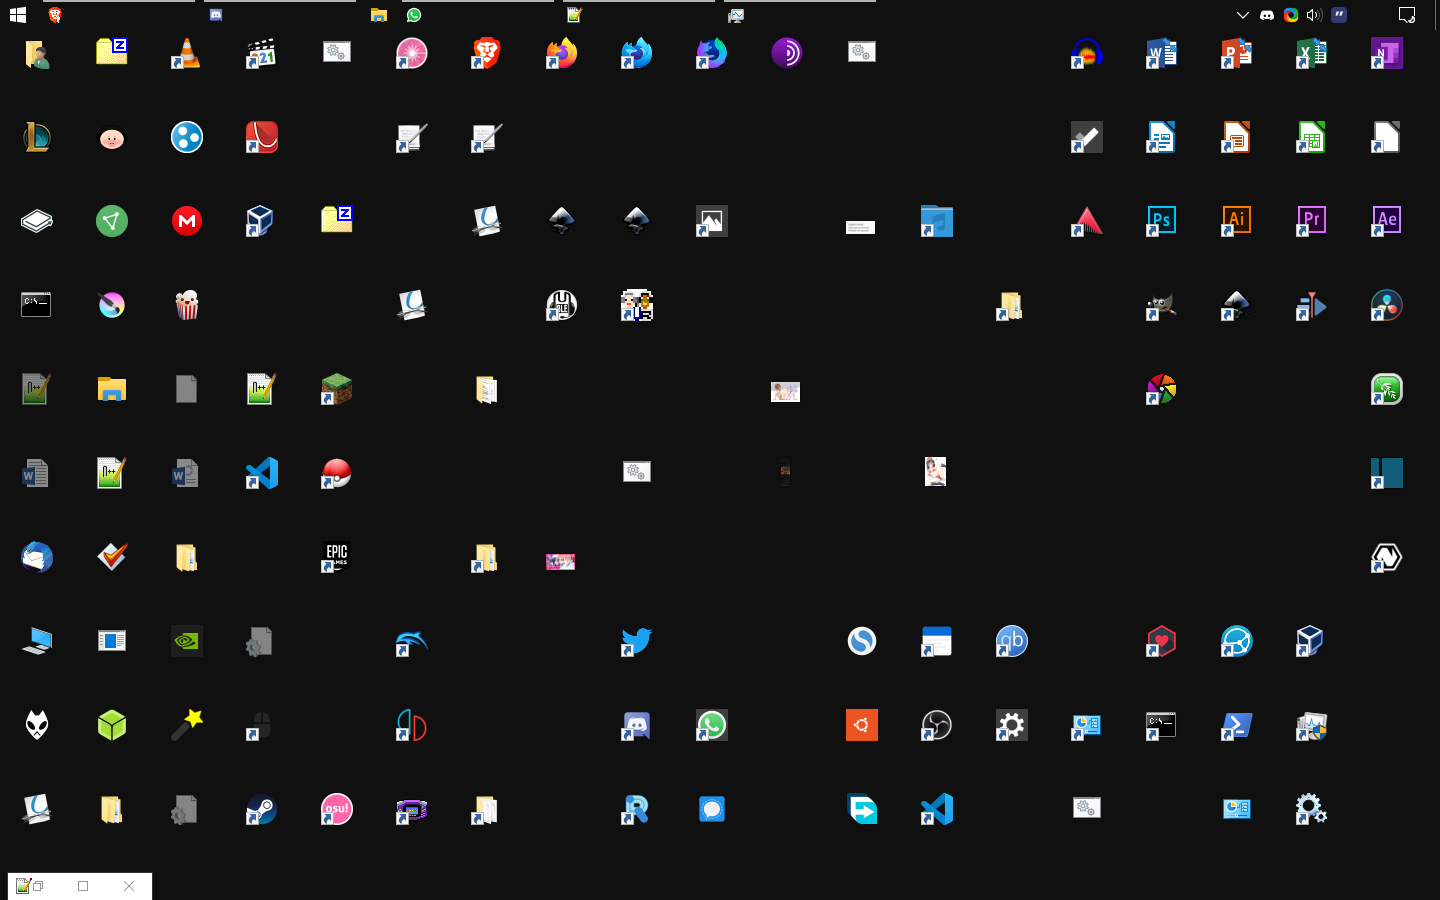1440x900 pixels.
Task: Open the Tor Browser purple icon
Action: pyautogui.click(x=786, y=53)
